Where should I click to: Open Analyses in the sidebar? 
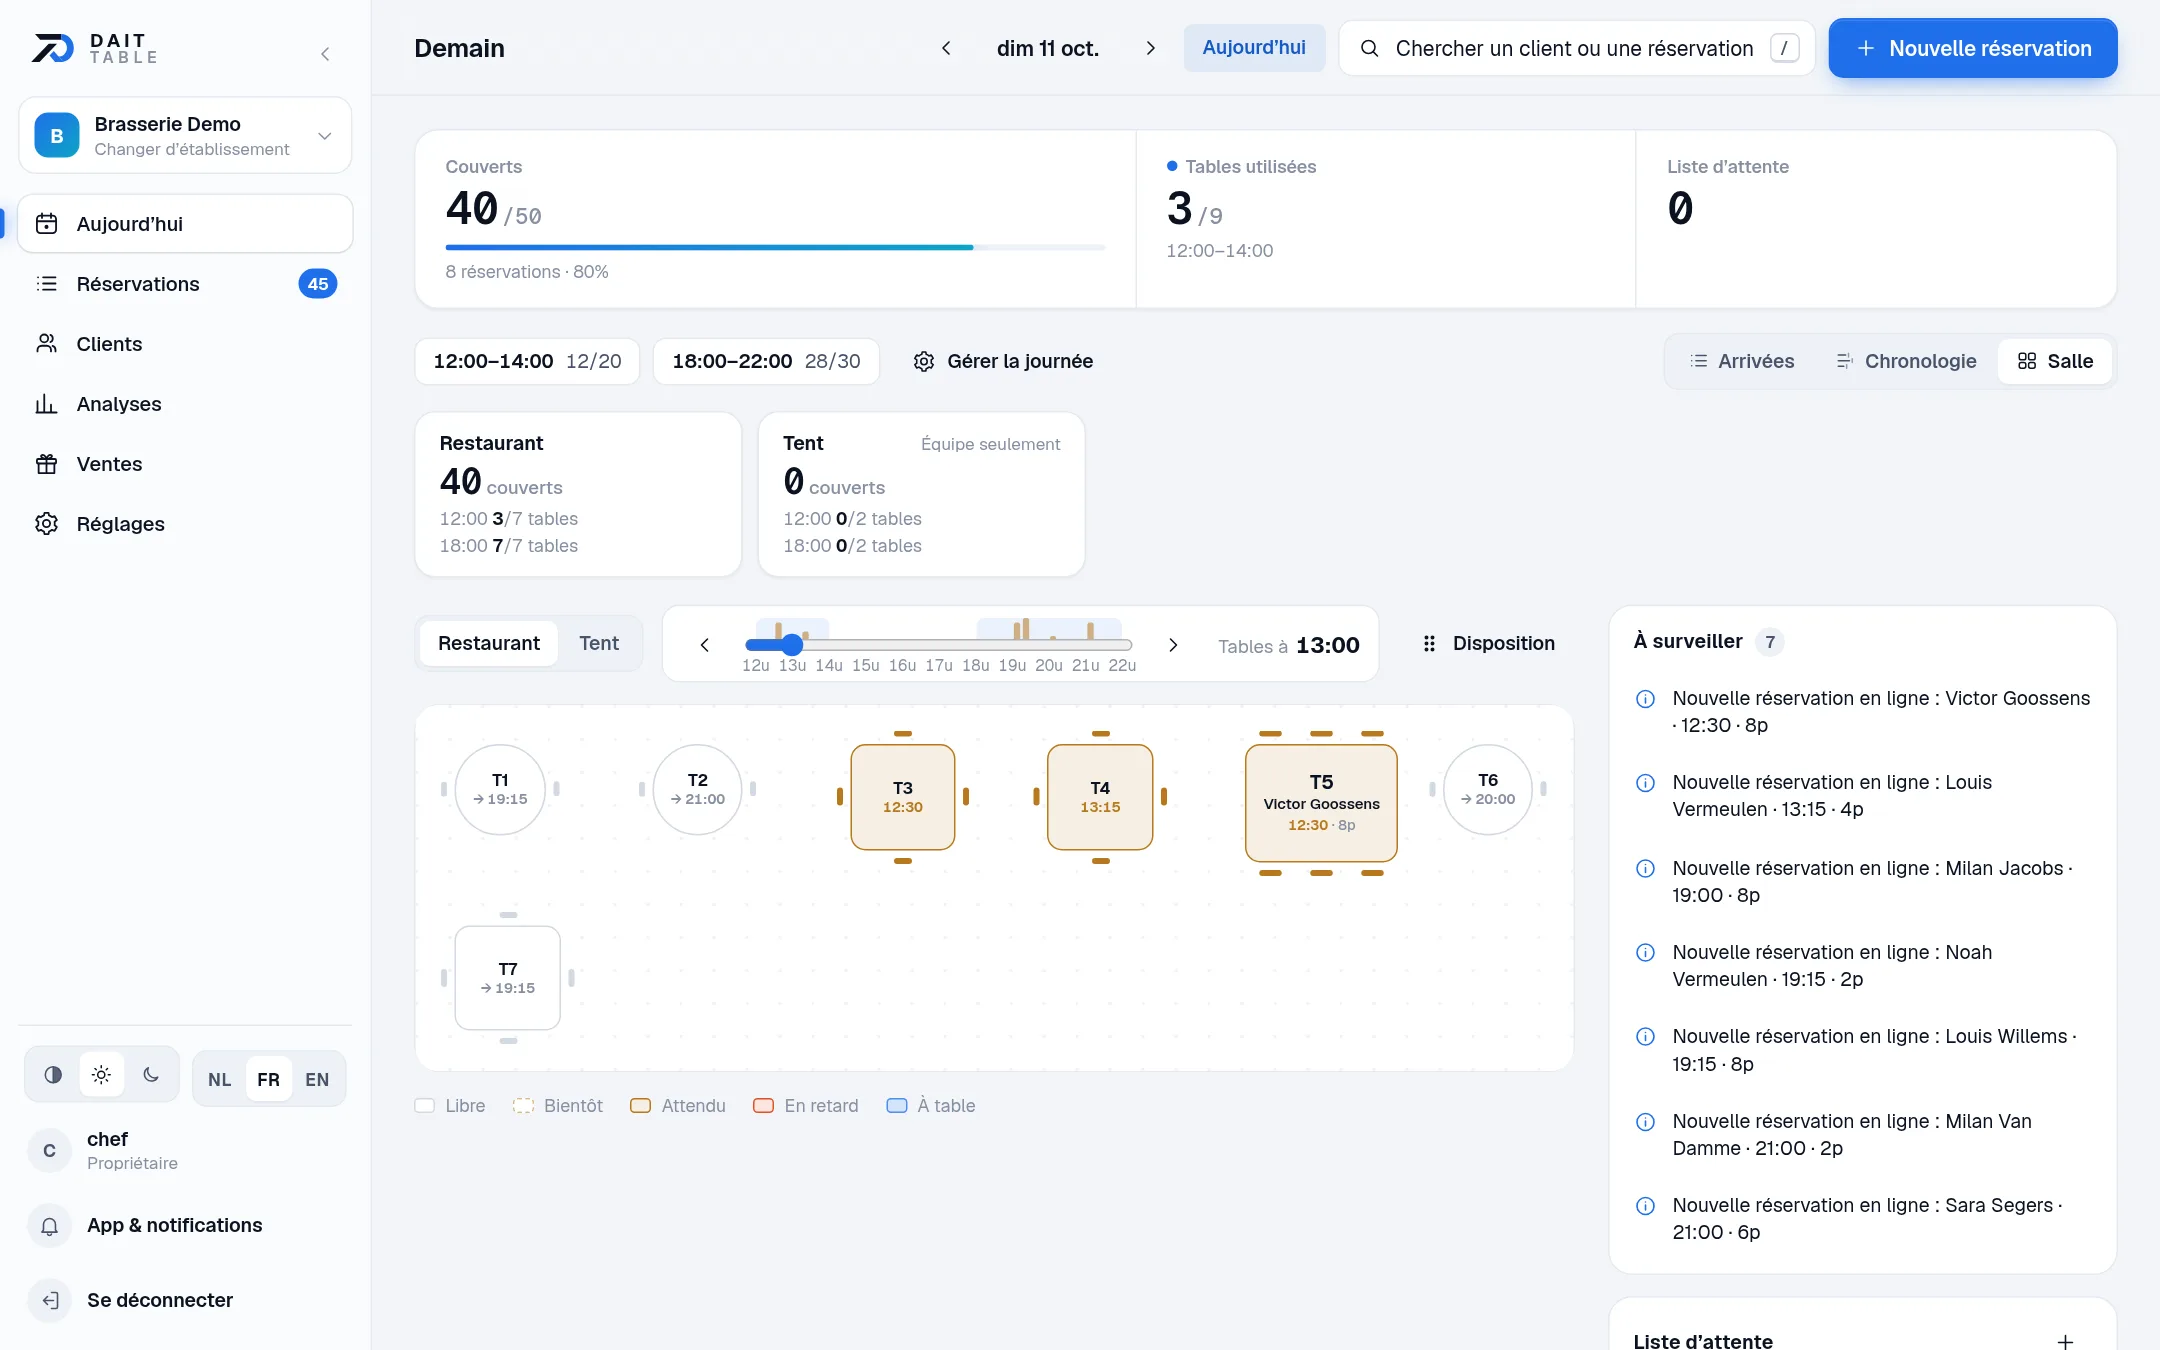(x=185, y=404)
